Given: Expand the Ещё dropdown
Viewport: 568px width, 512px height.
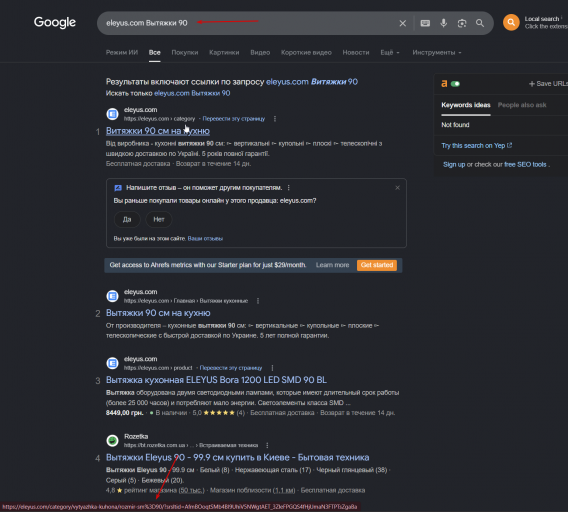Looking at the screenshot, I should (390, 53).
